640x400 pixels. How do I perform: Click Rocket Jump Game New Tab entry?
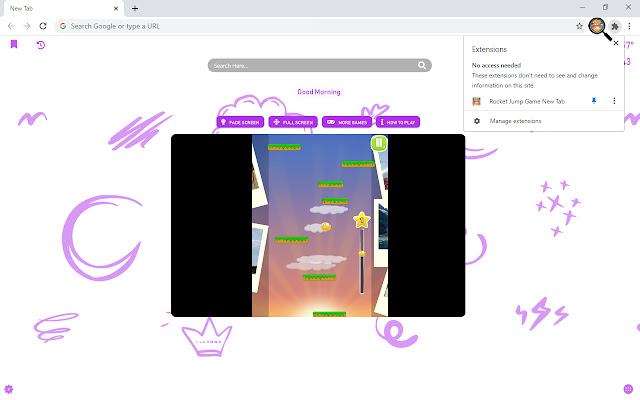527,101
